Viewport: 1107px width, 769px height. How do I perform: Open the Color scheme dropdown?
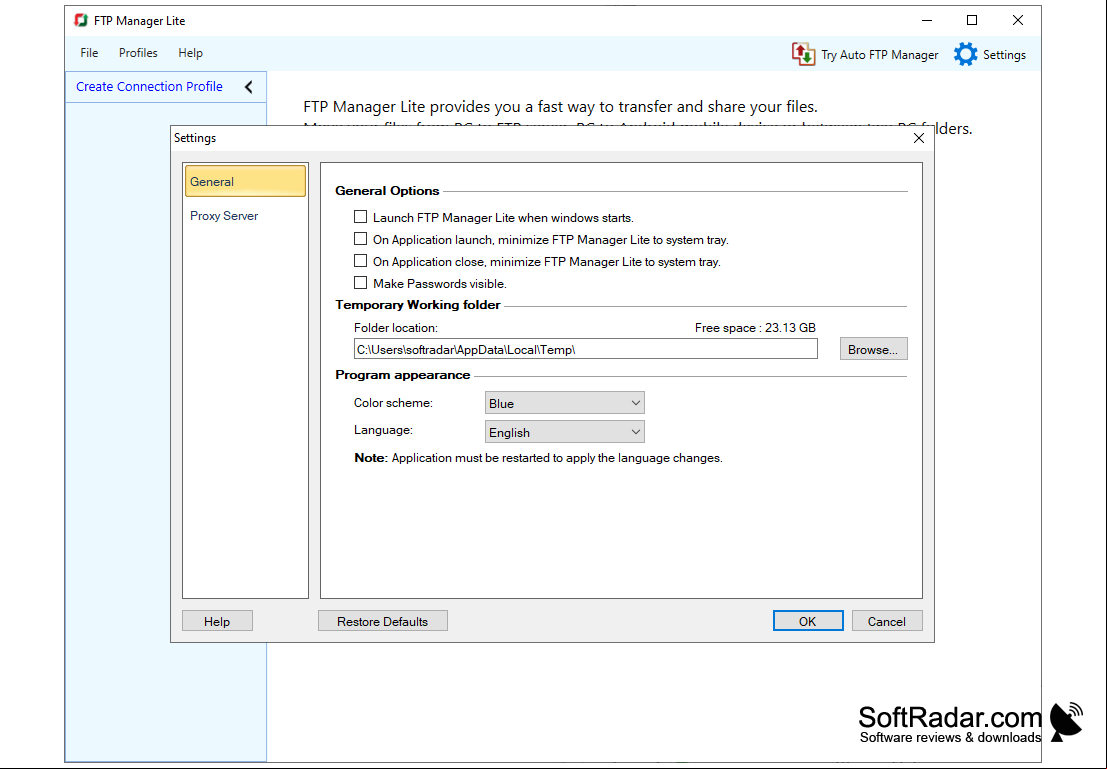point(565,403)
